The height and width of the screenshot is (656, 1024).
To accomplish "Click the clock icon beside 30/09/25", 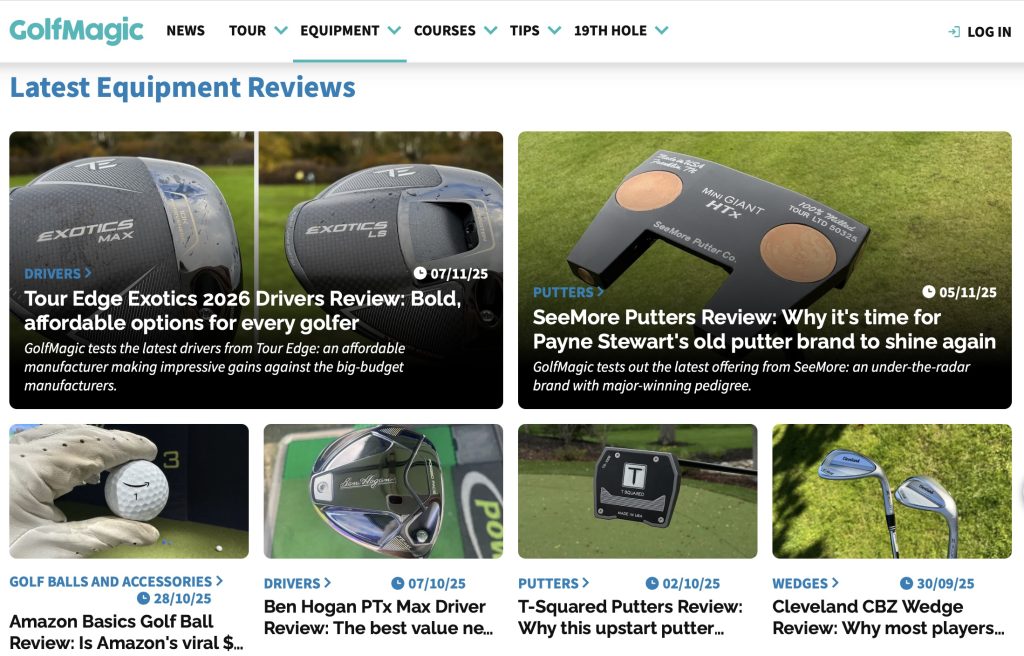I will coord(906,583).
